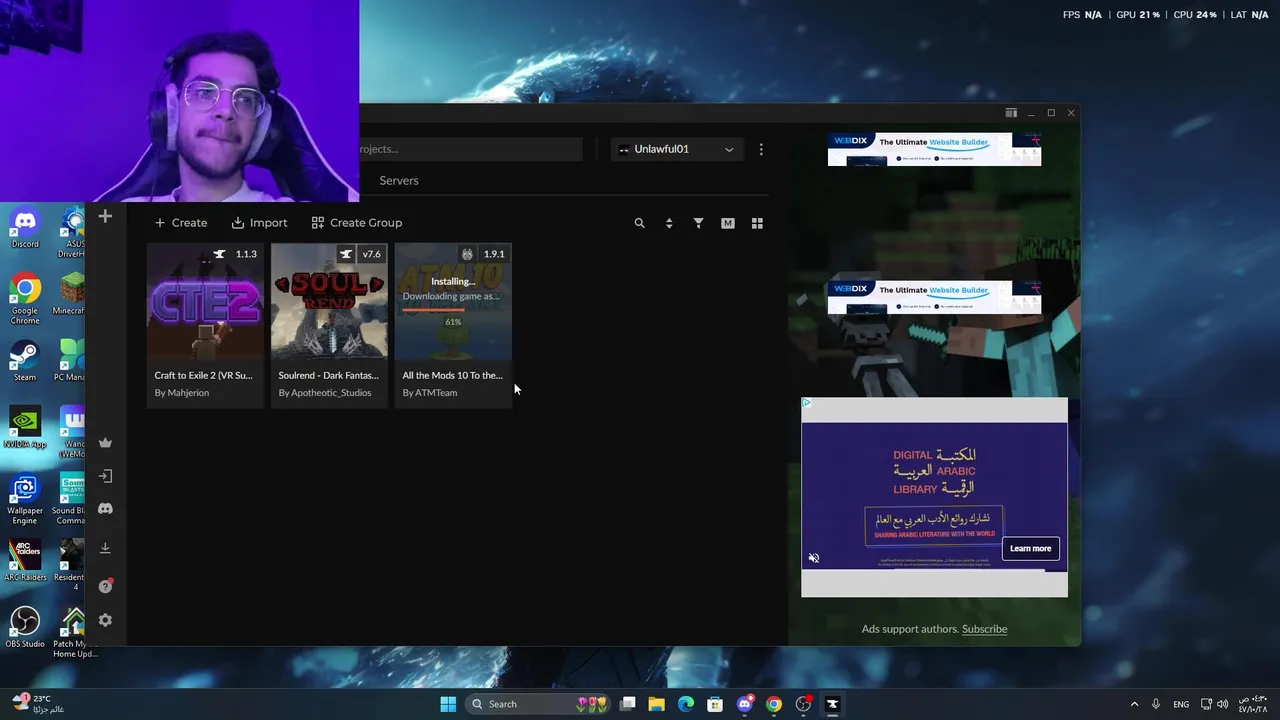
Task: Expand the Unlawful01 account dropdown
Action: (676, 149)
